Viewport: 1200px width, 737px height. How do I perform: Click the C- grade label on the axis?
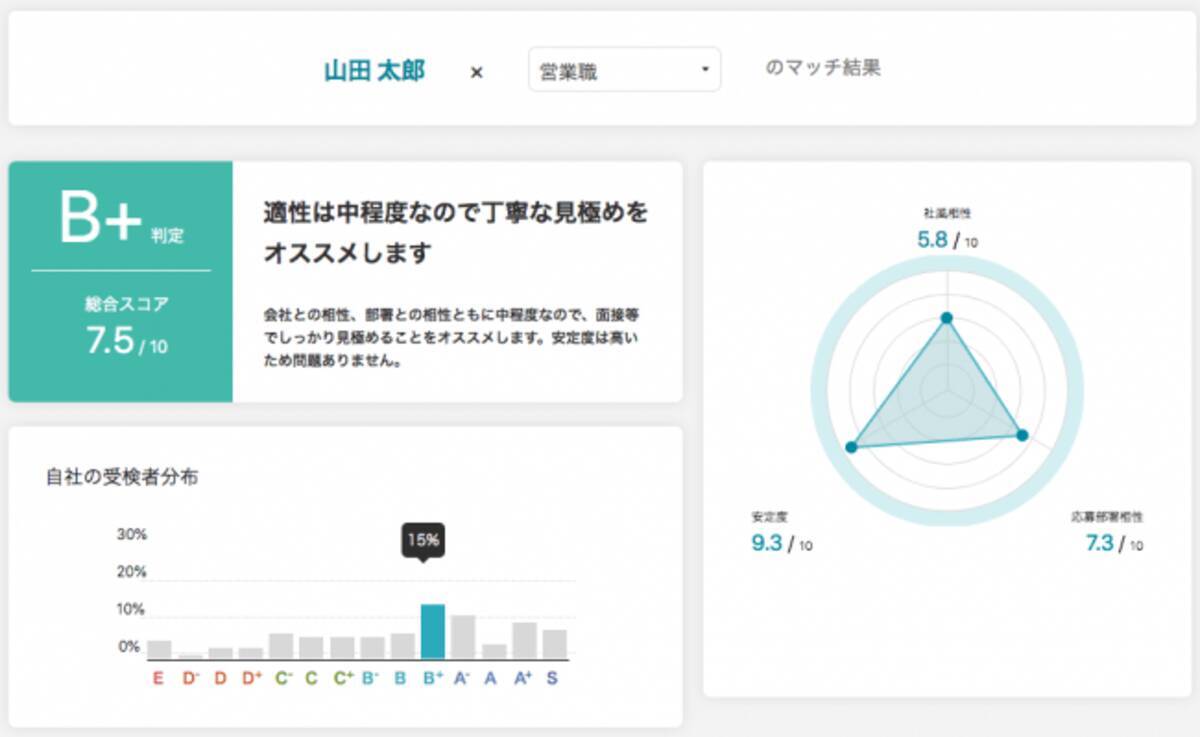283,678
